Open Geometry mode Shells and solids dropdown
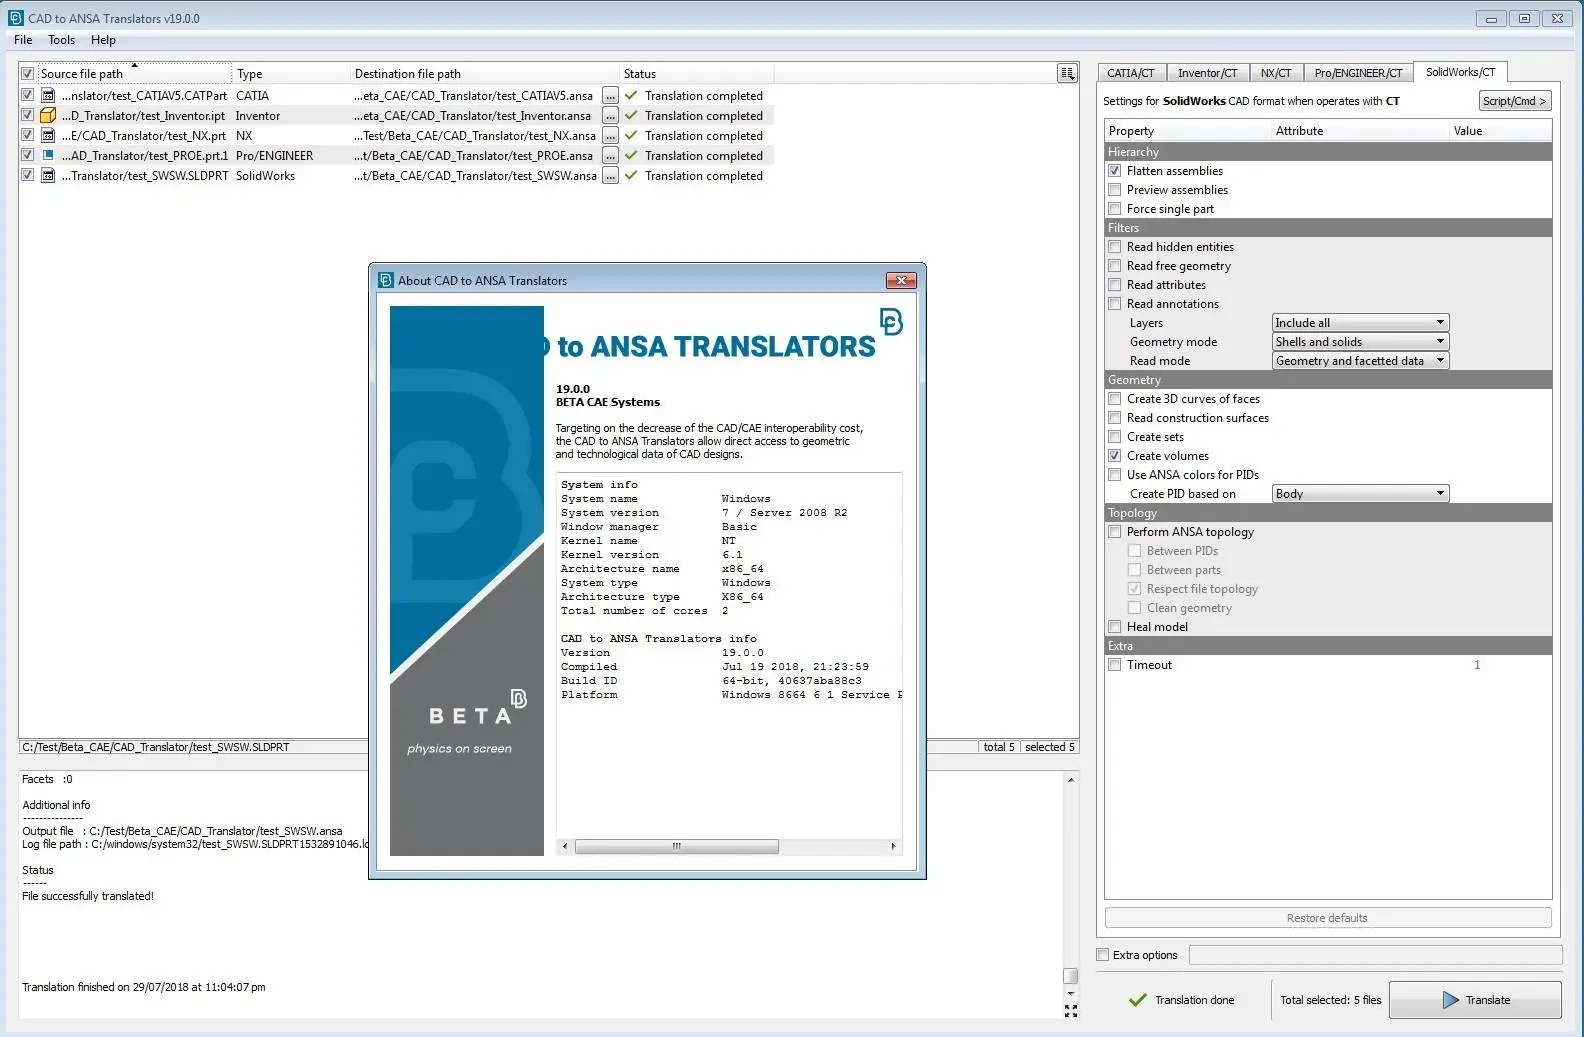 pos(1360,342)
